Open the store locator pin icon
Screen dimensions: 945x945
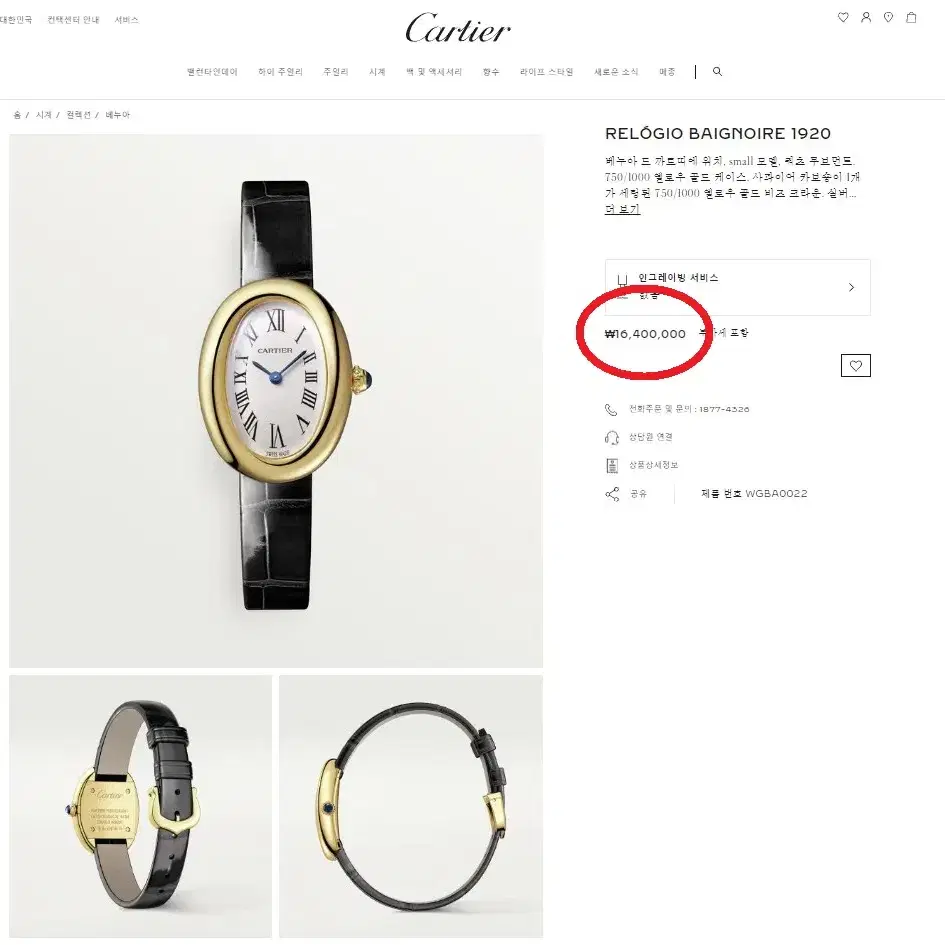click(x=888, y=17)
